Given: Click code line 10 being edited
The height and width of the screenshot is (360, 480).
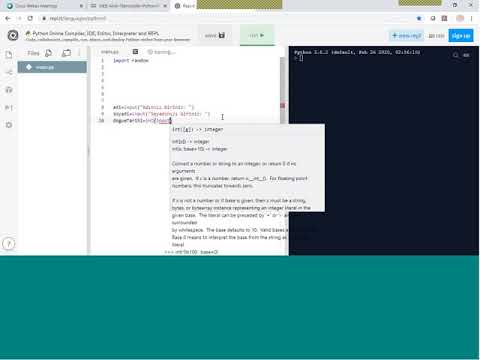Looking at the screenshot, I should point(142,121).
